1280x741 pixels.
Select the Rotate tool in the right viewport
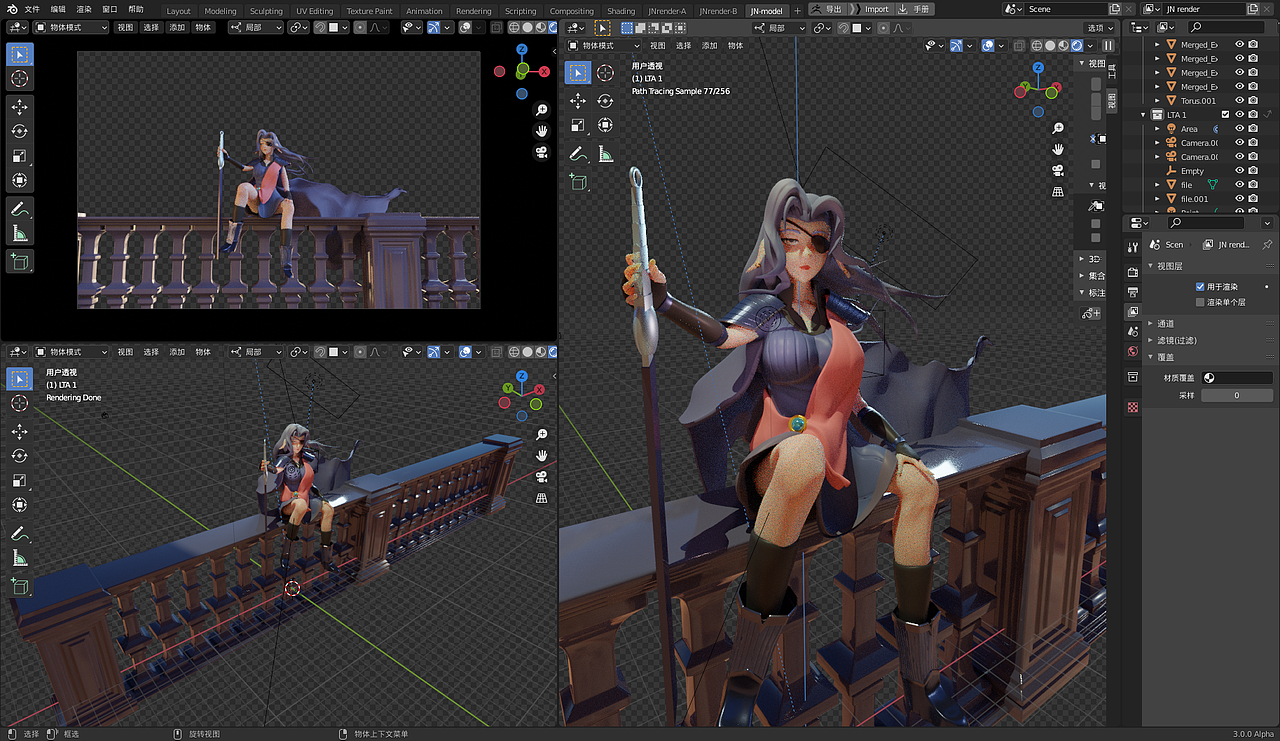coord(605,100)
